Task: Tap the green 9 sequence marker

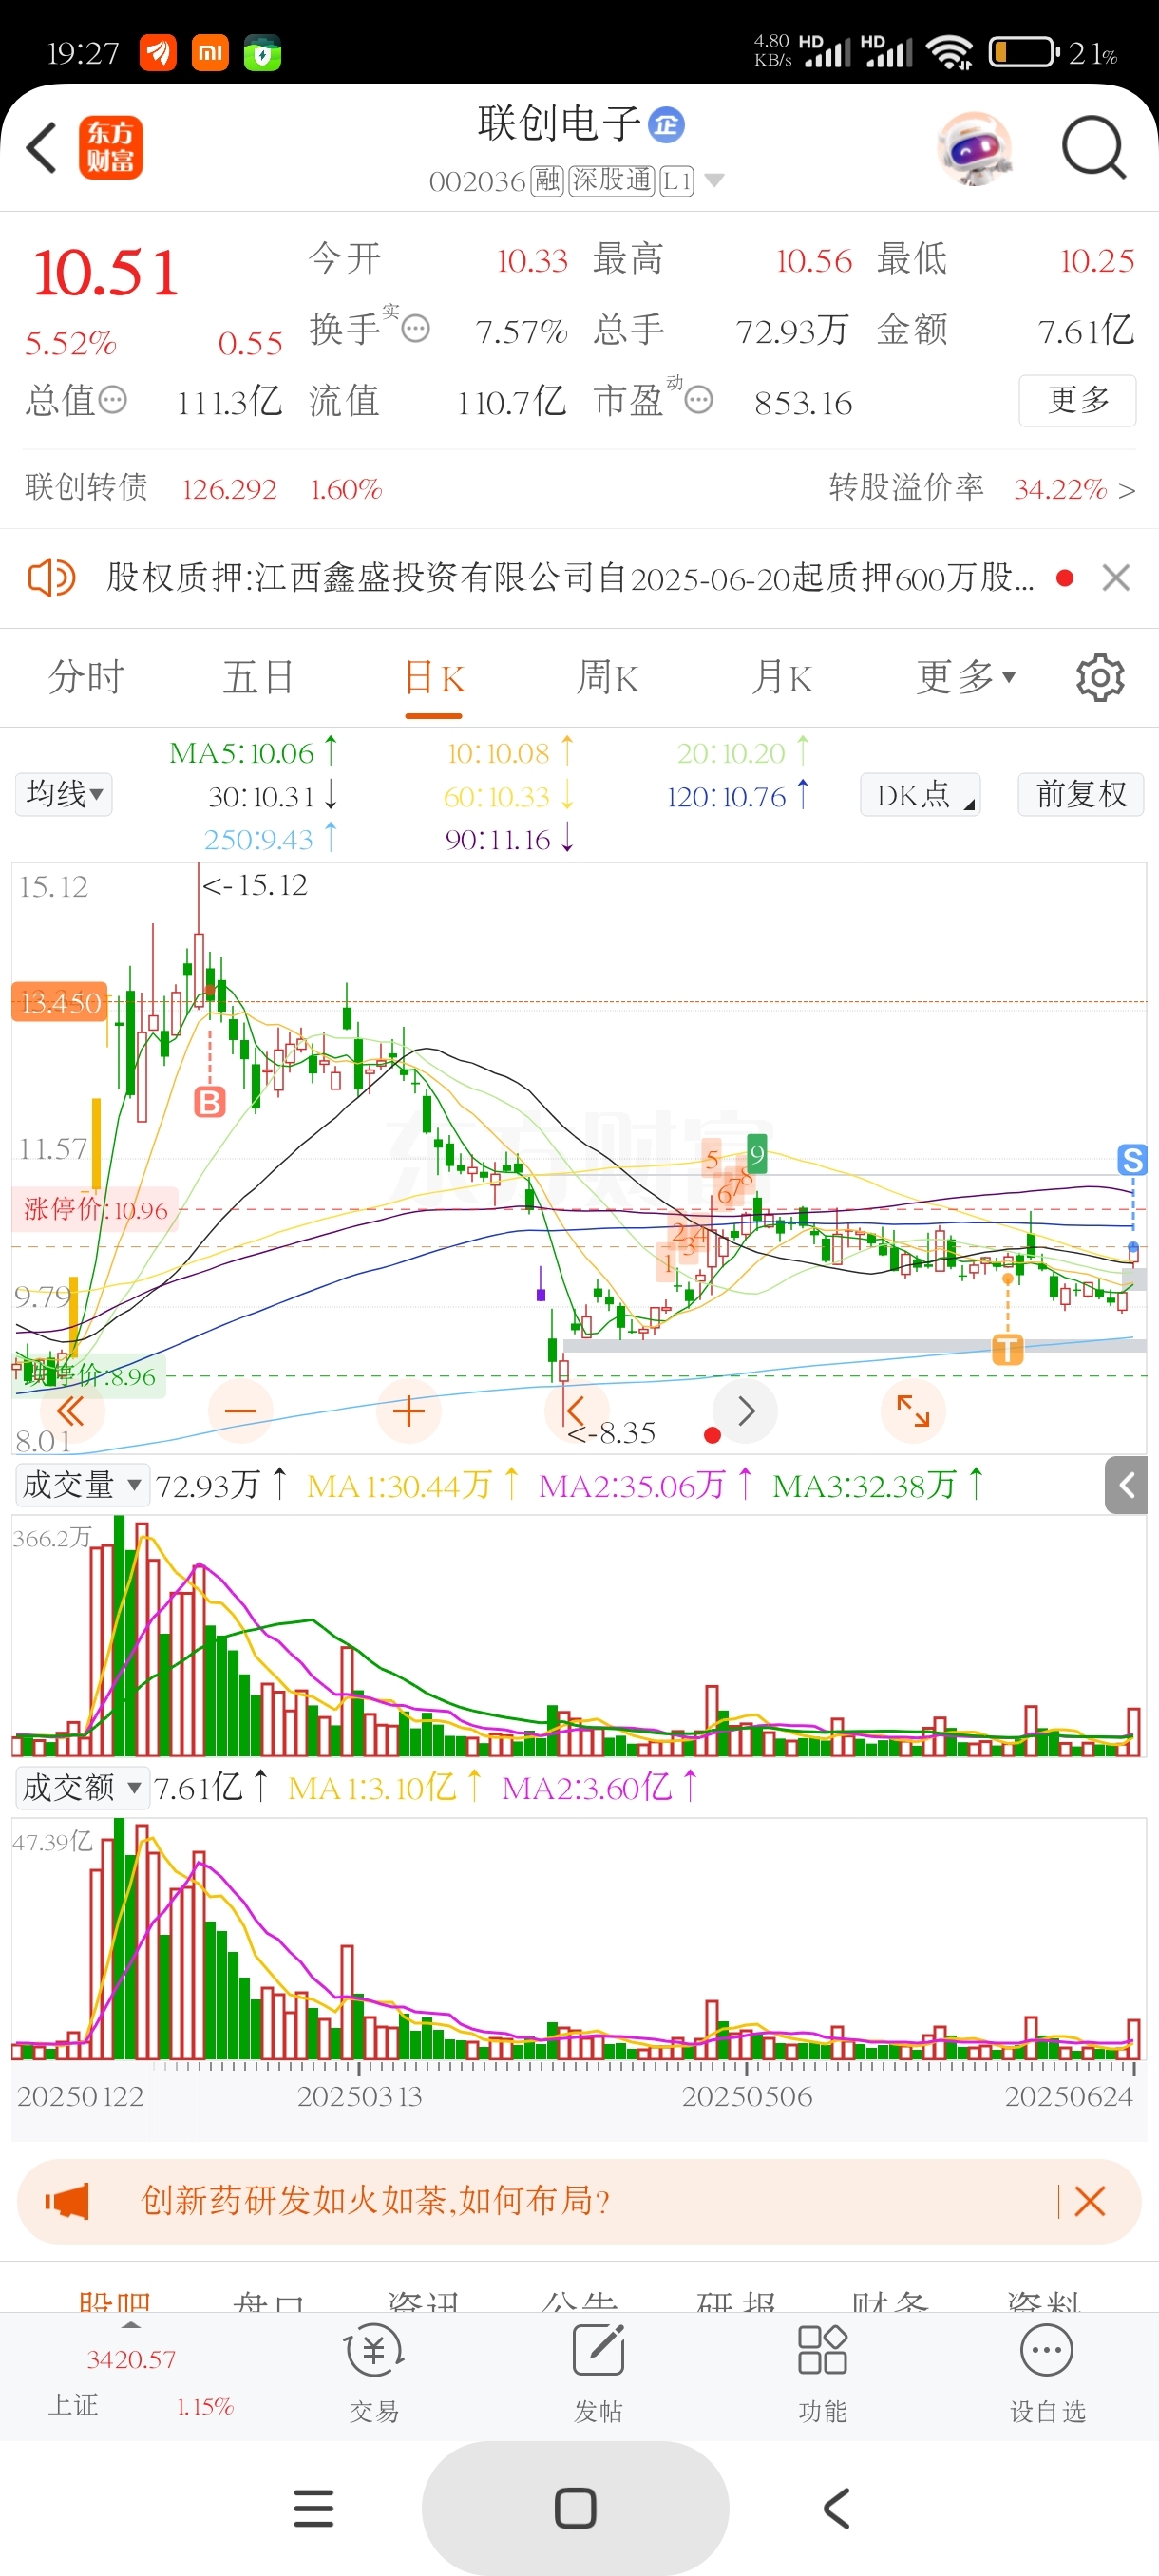Action: [757, 1155]
